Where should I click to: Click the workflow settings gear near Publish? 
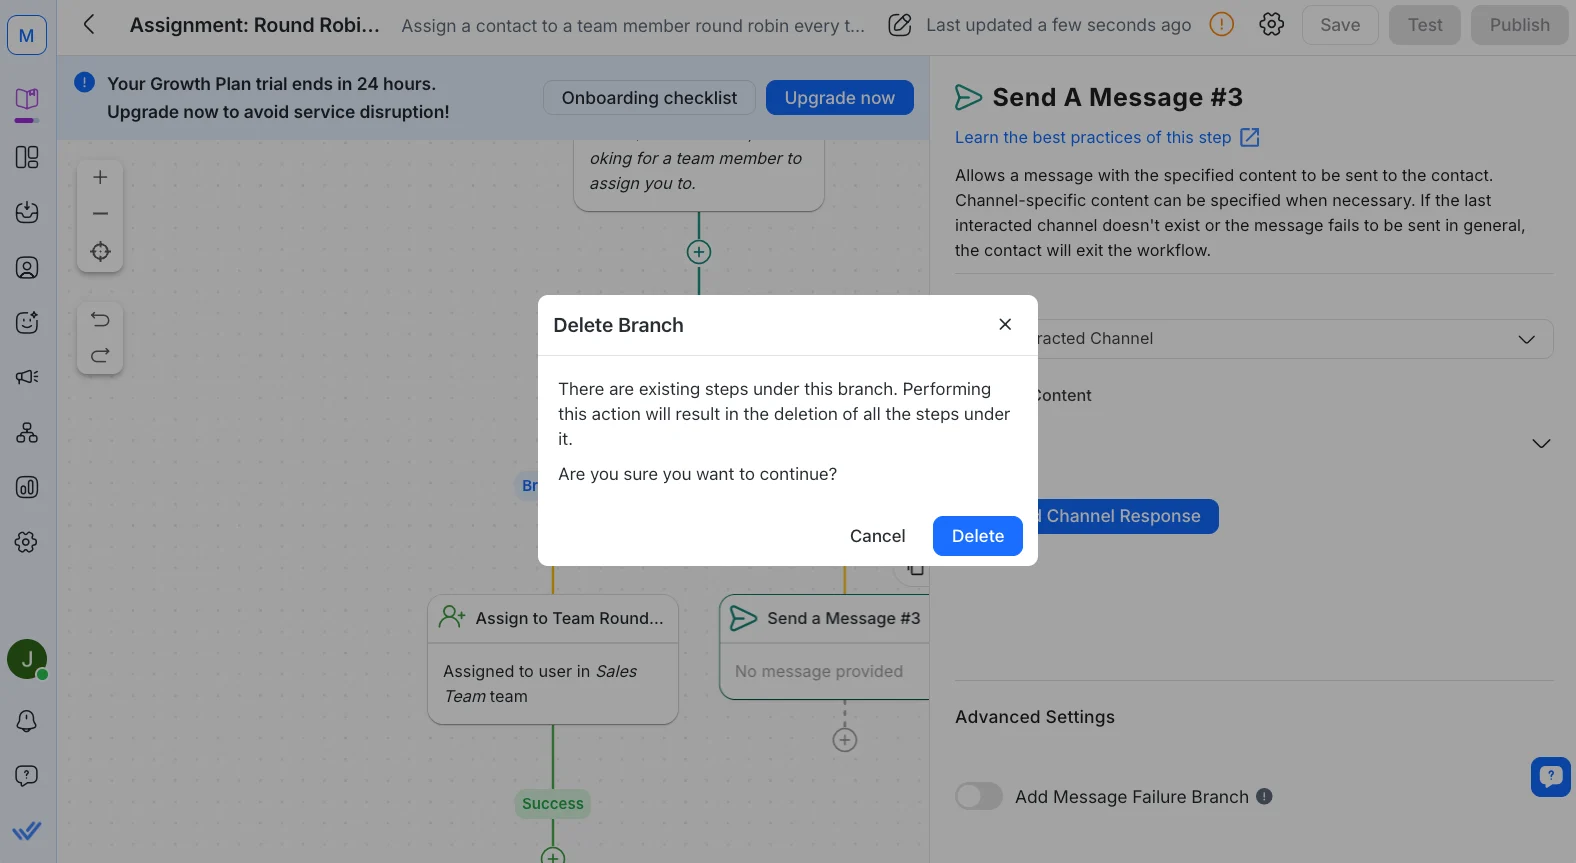click(x=1271, y=24)
